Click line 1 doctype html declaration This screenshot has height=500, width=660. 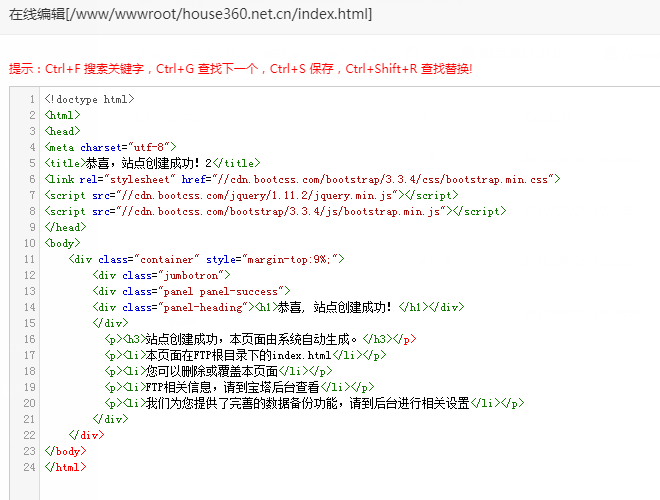(89, 99)
